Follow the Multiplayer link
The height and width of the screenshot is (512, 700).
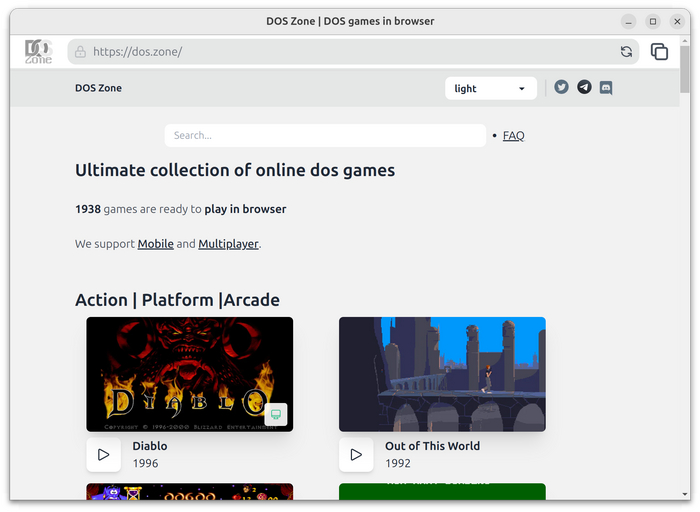[x=228, y=244]
